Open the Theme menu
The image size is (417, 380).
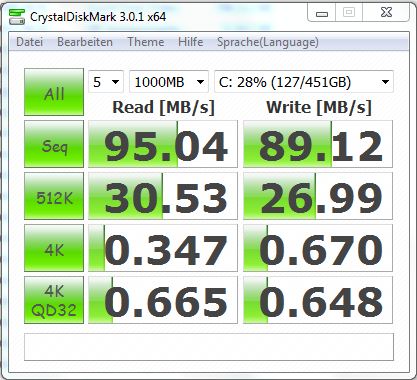146,42
